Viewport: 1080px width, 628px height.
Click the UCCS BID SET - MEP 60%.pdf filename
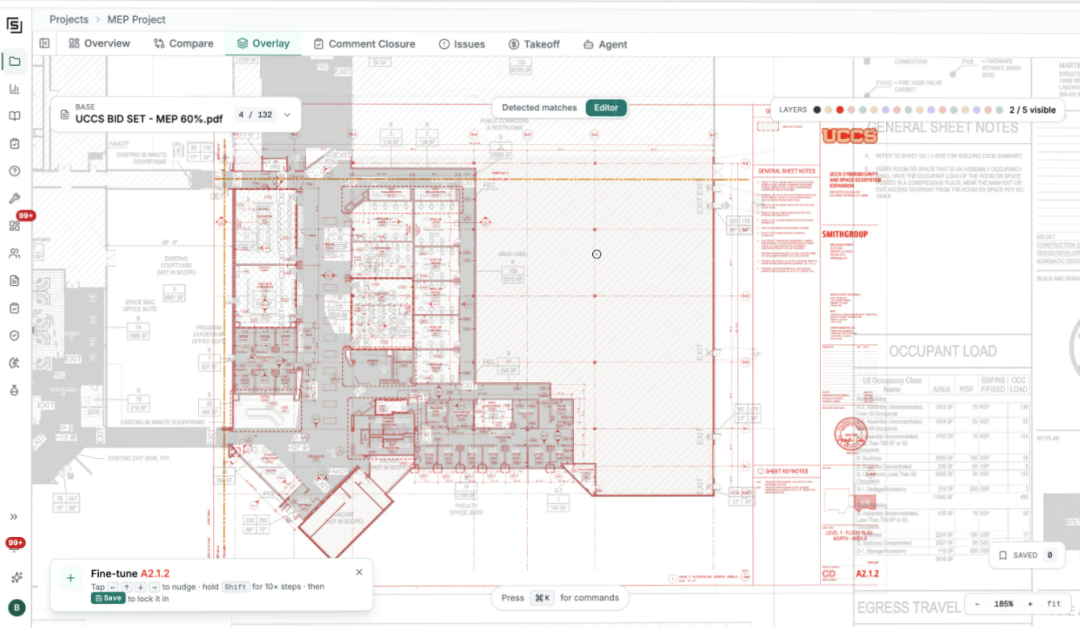coord(149,119)
